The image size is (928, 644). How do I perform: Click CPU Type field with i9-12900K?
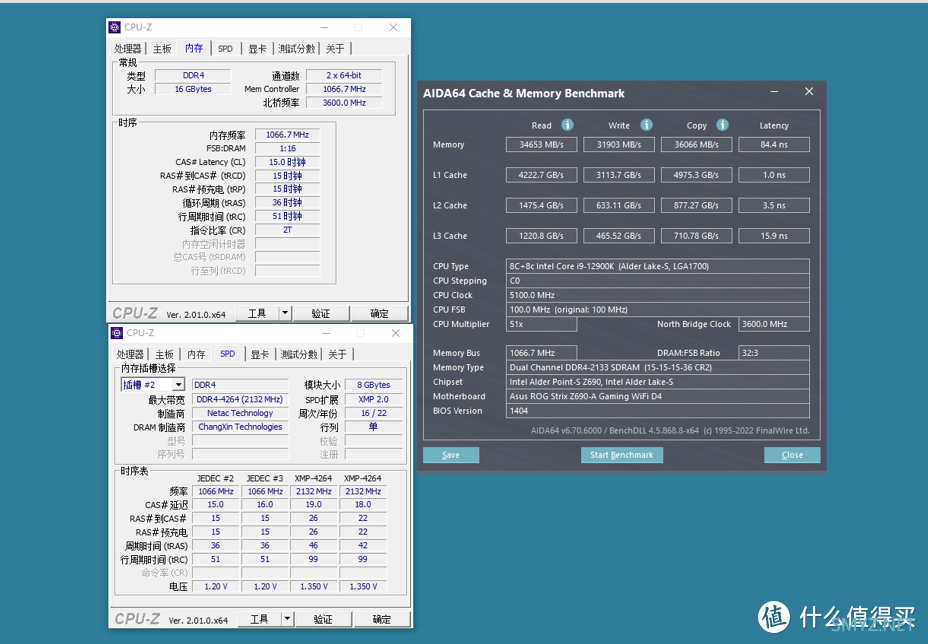click(658, 266)
